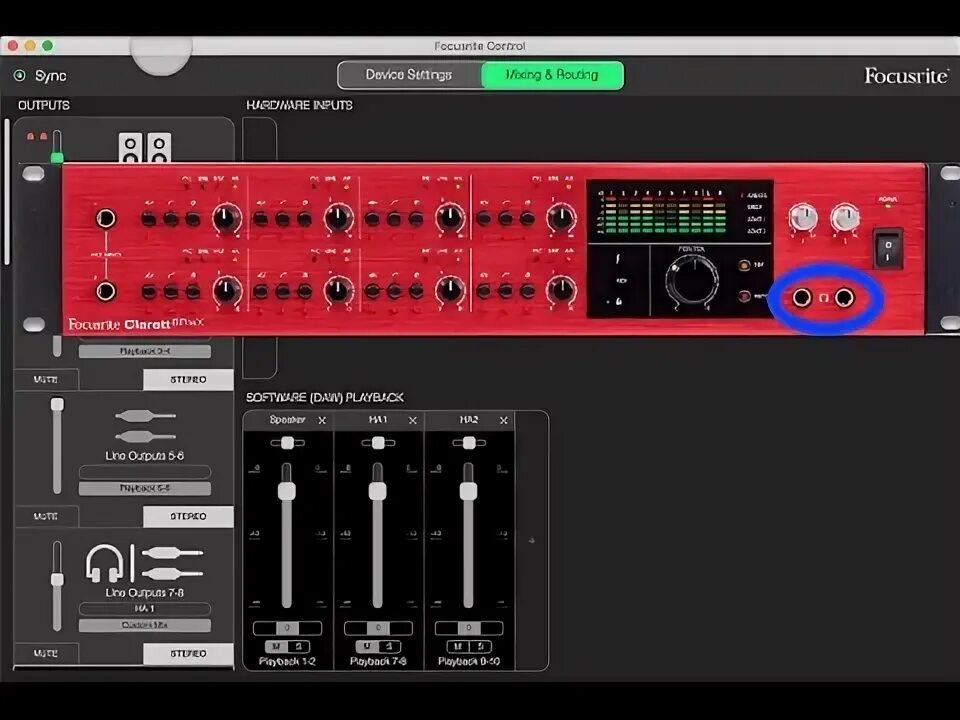Click the Playback 7-8 channel fader handle
960x720 pixels.
pyautogui.click(x=377, y=490)
